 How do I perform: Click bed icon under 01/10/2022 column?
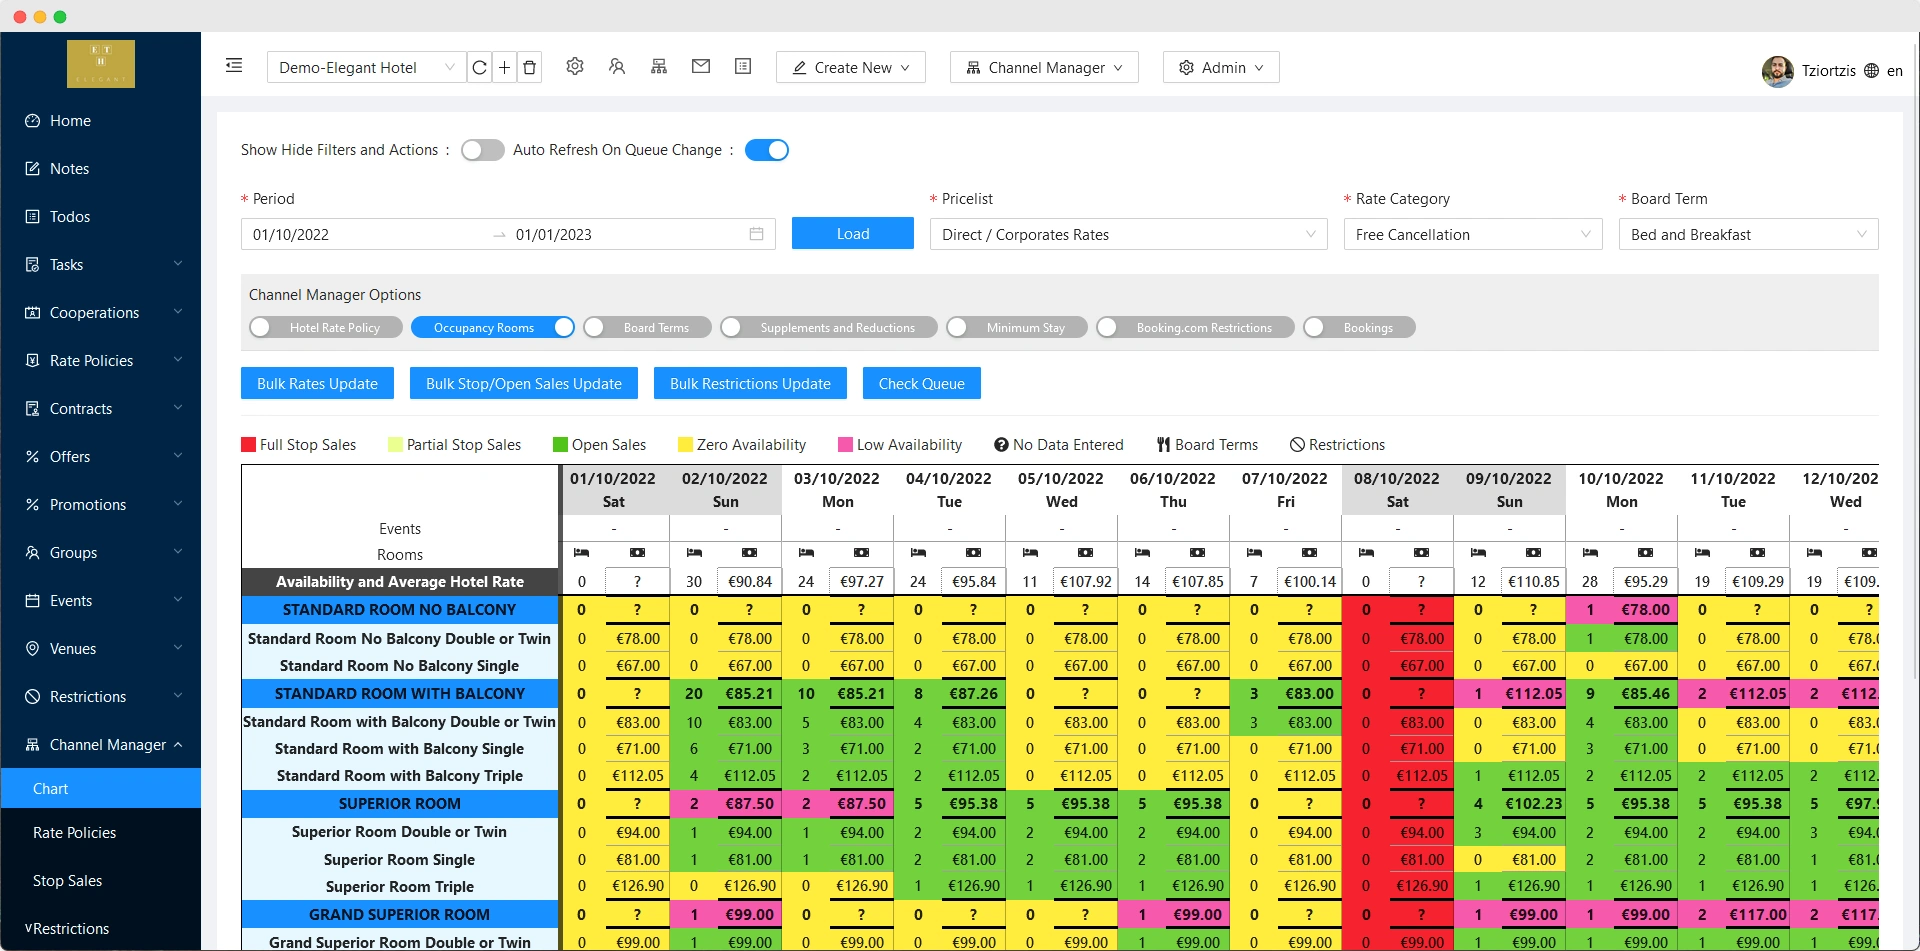(x=582, y=552)
